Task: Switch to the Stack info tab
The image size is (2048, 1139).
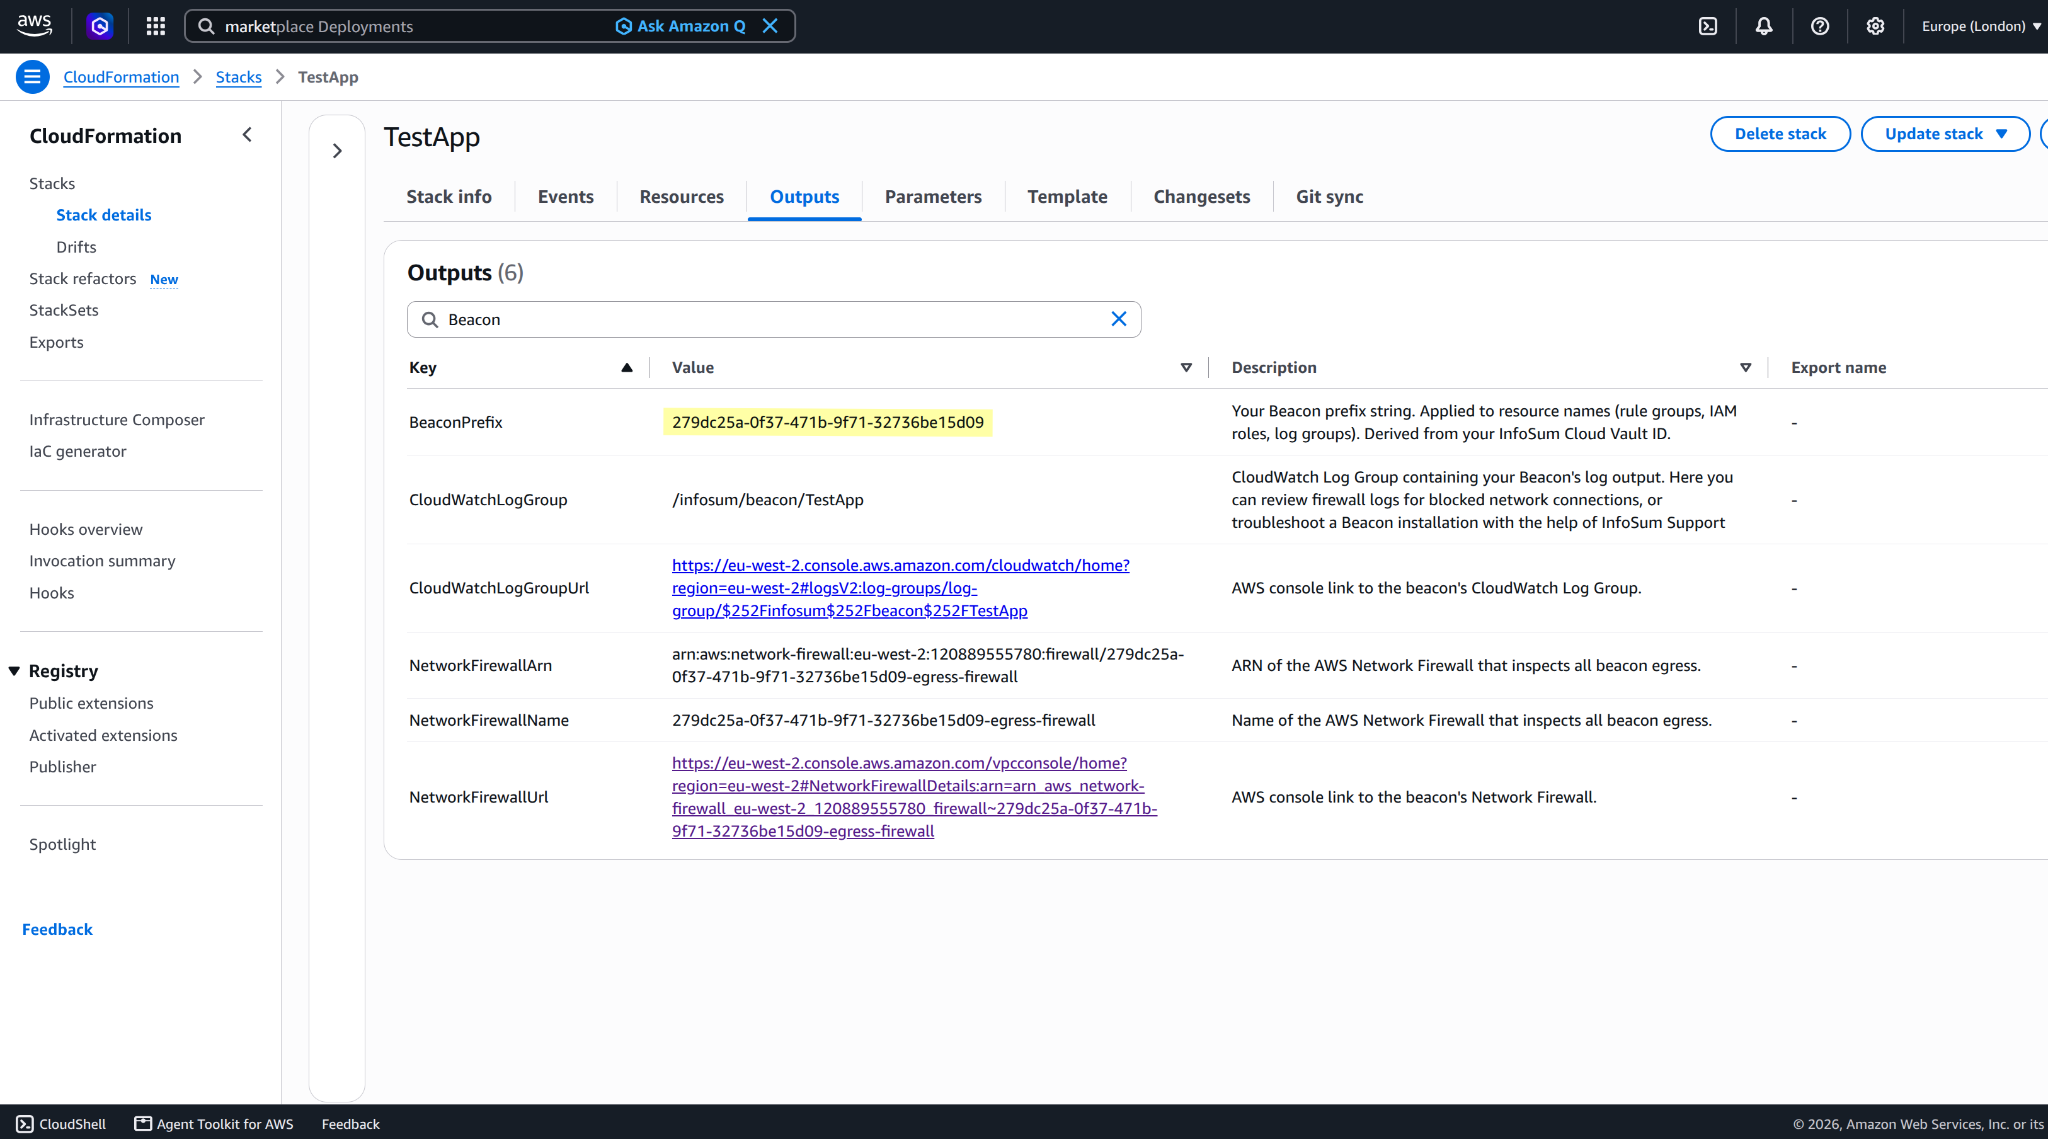Action: [x=449, y=197]
